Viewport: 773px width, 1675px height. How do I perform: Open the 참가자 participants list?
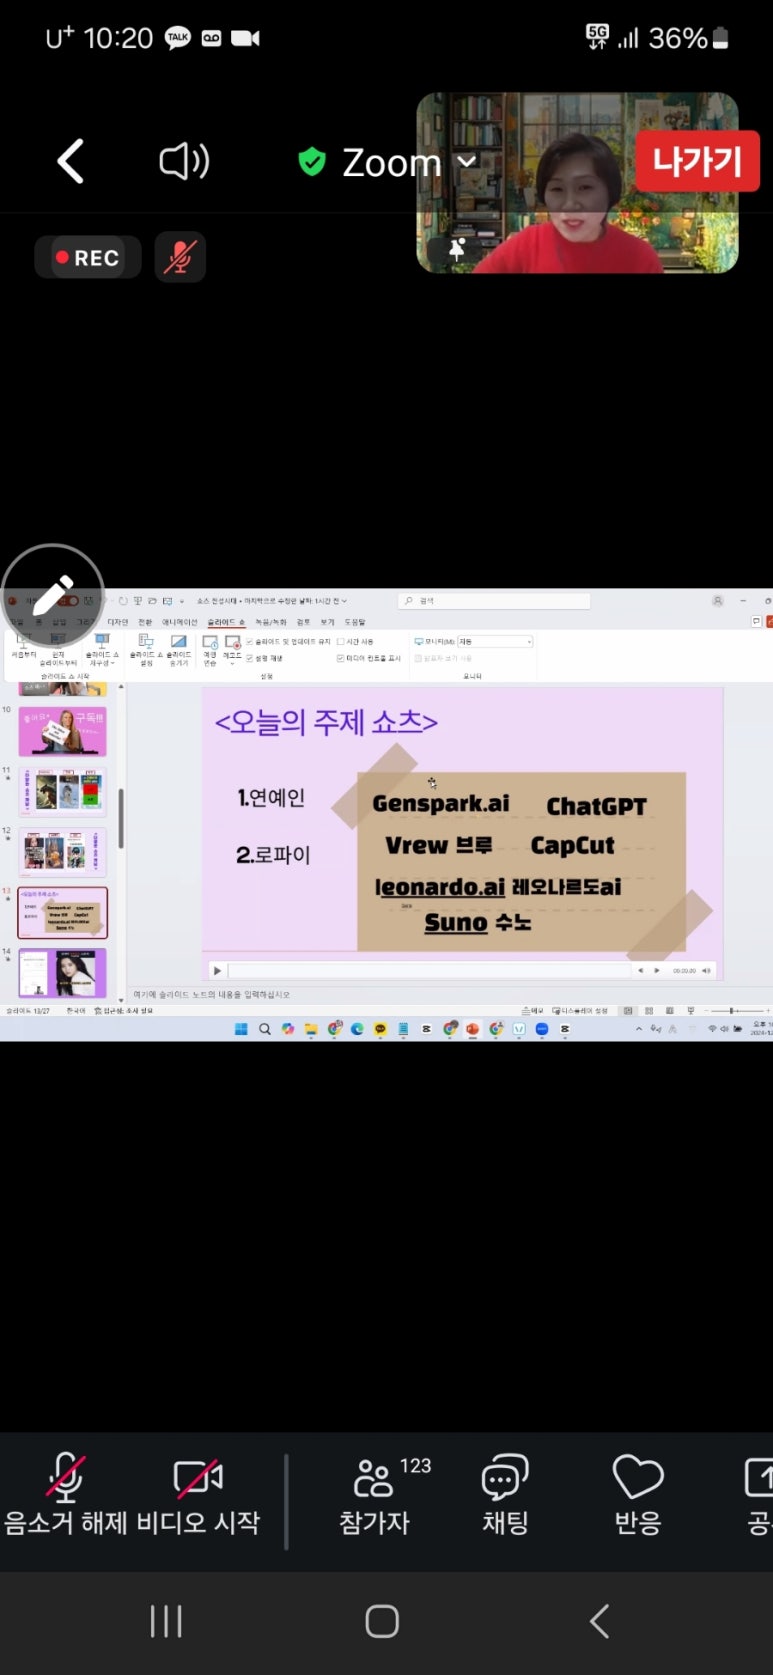coord(375,1496)
